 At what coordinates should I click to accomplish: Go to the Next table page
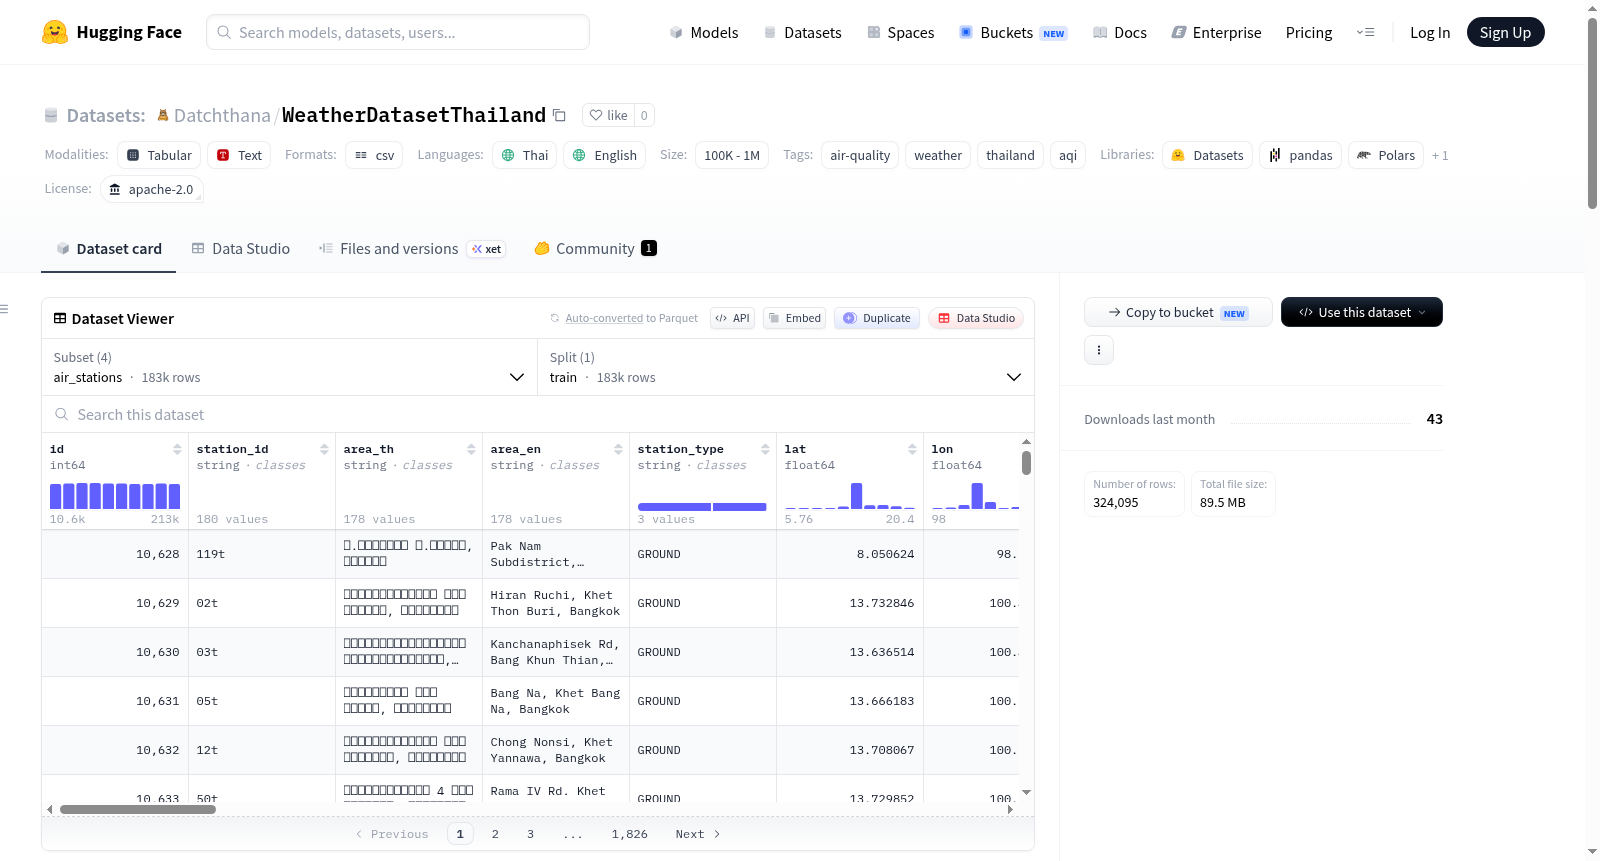(x=698, y=834)
